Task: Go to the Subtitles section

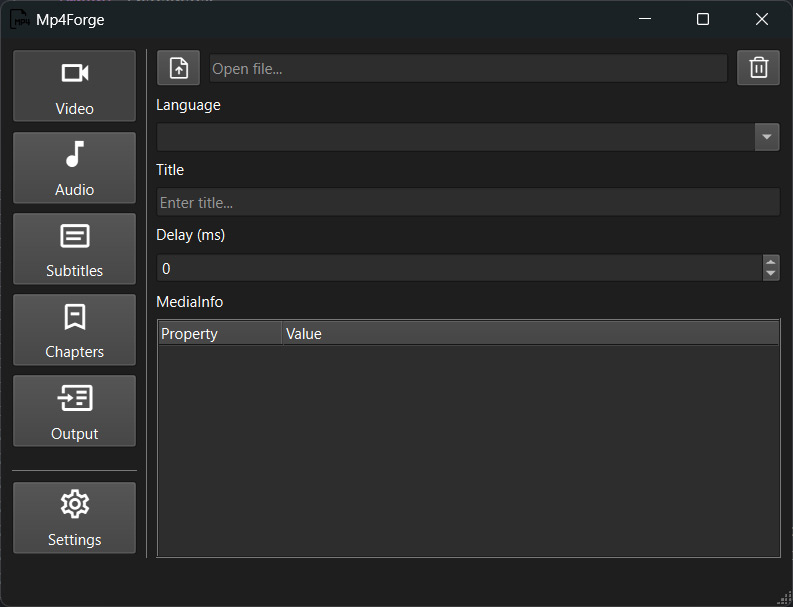Action: [x=74, y=248]
